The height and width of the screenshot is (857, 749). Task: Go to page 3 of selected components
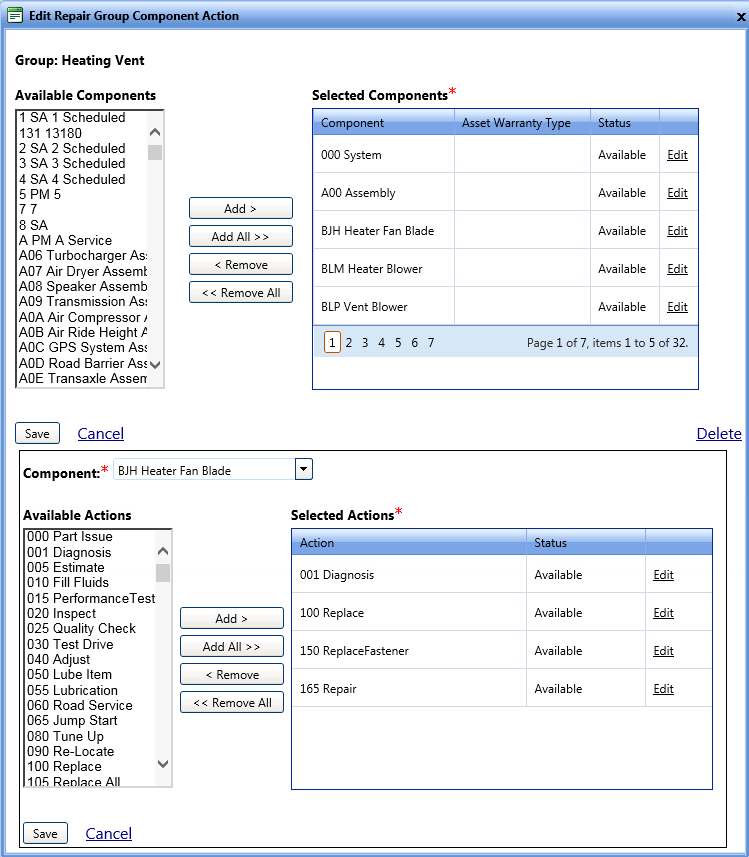coord(365,343)
